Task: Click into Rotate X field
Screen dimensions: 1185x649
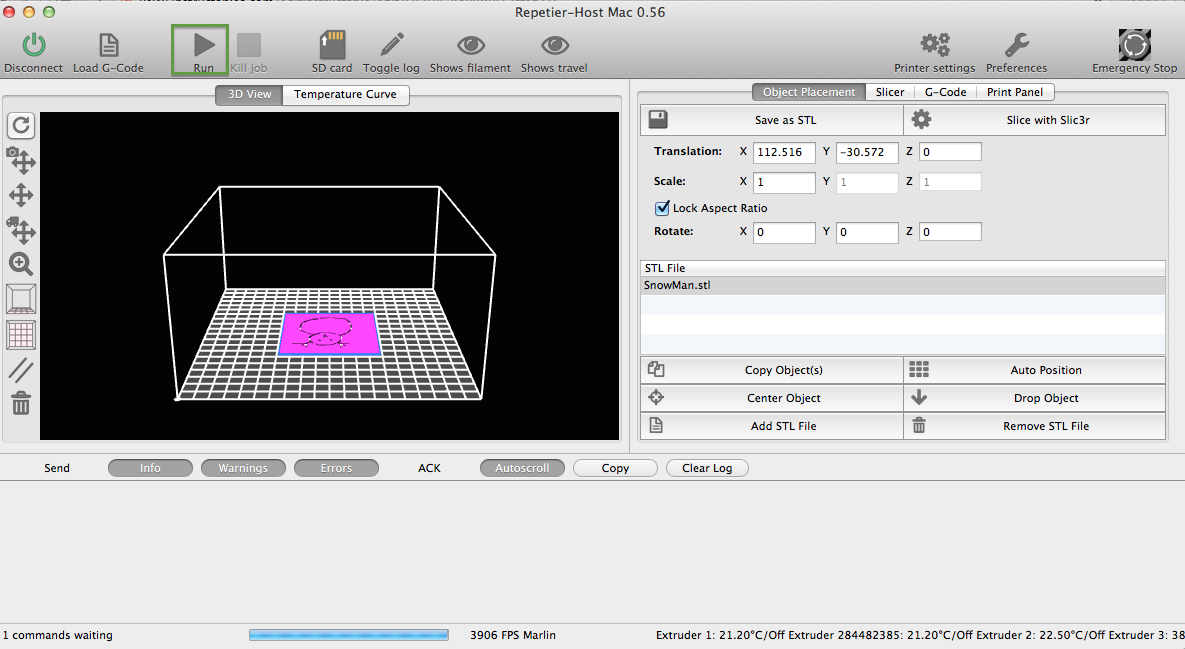Action: pos(784,232)
